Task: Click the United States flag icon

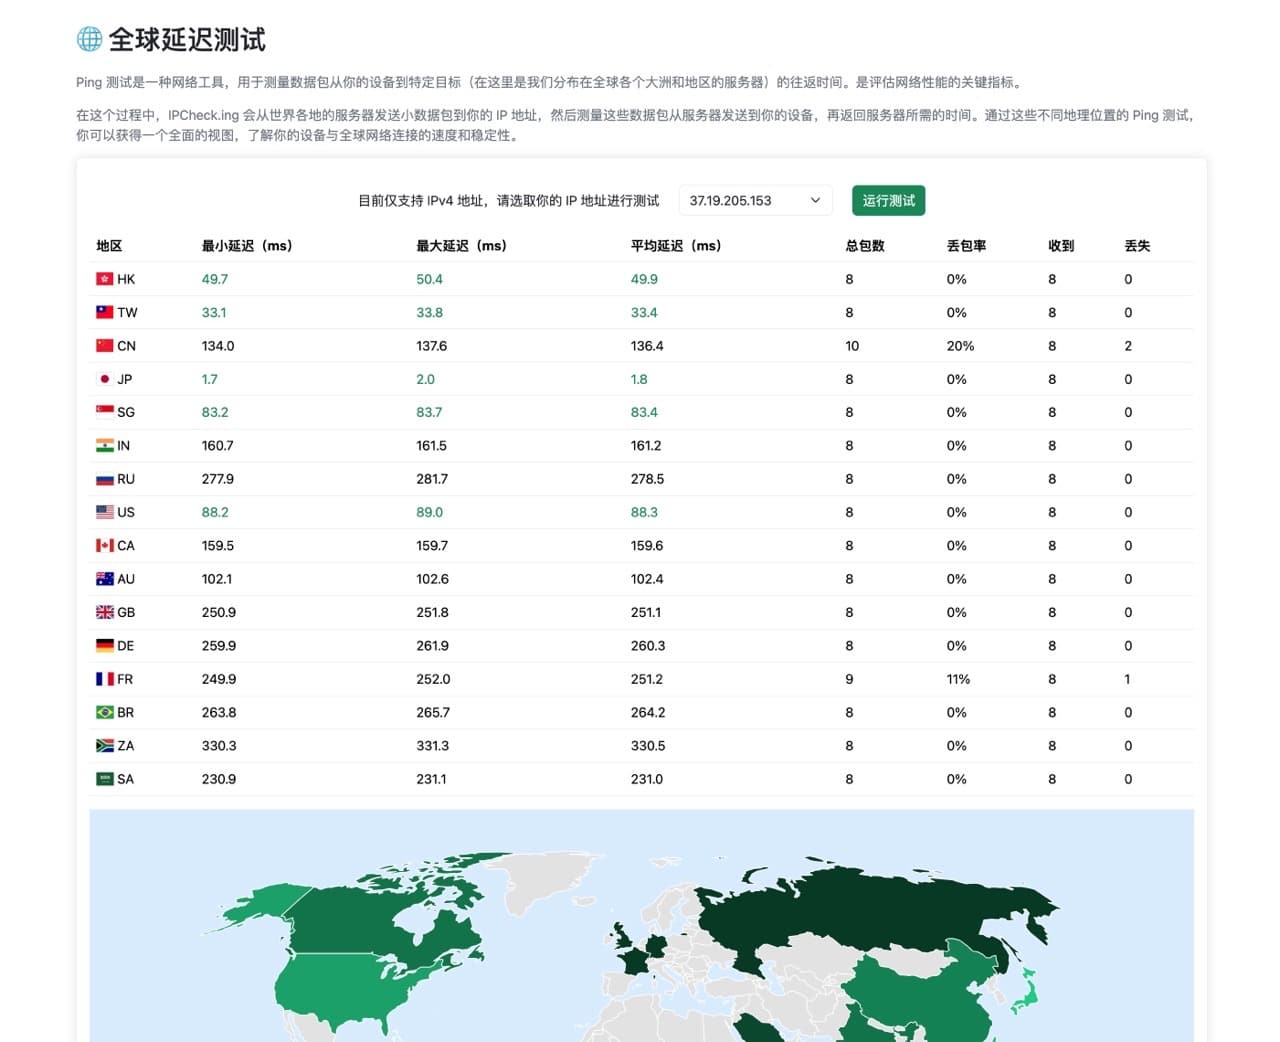Action: click(104, 512)
